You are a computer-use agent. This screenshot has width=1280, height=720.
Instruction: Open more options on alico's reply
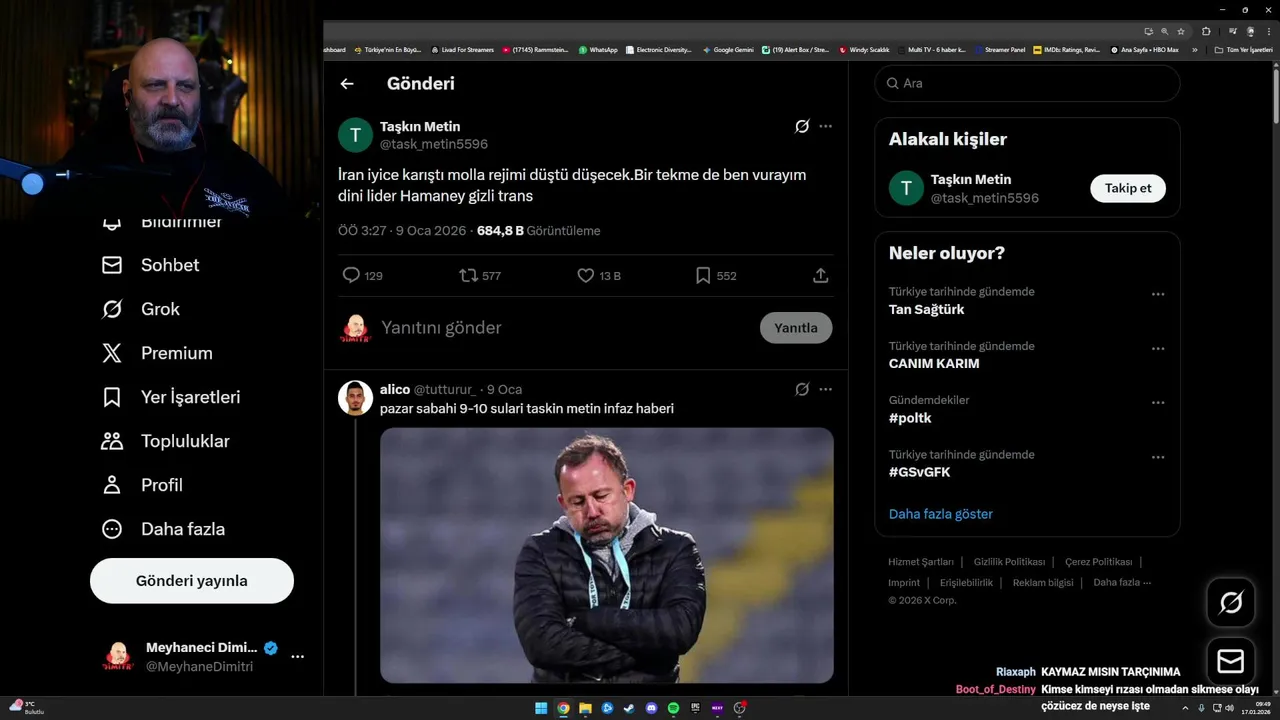(825, 389)
